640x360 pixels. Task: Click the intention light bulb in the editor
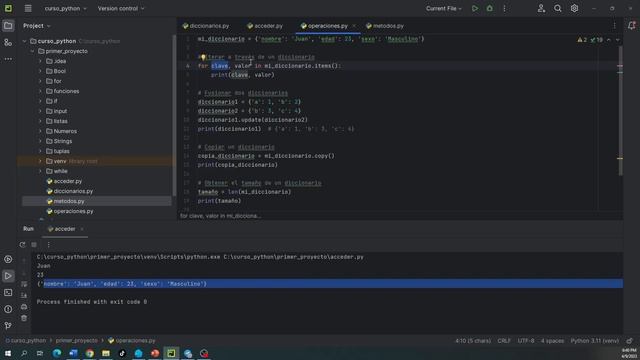pyautogui.click(x=203, y=57)
